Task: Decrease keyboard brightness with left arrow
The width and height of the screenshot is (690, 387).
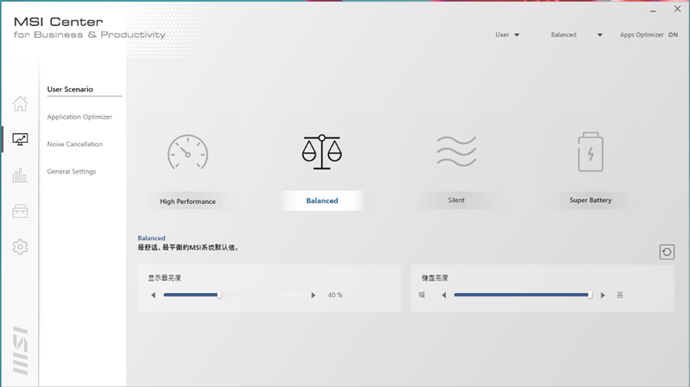Action: tap(444, 295)
